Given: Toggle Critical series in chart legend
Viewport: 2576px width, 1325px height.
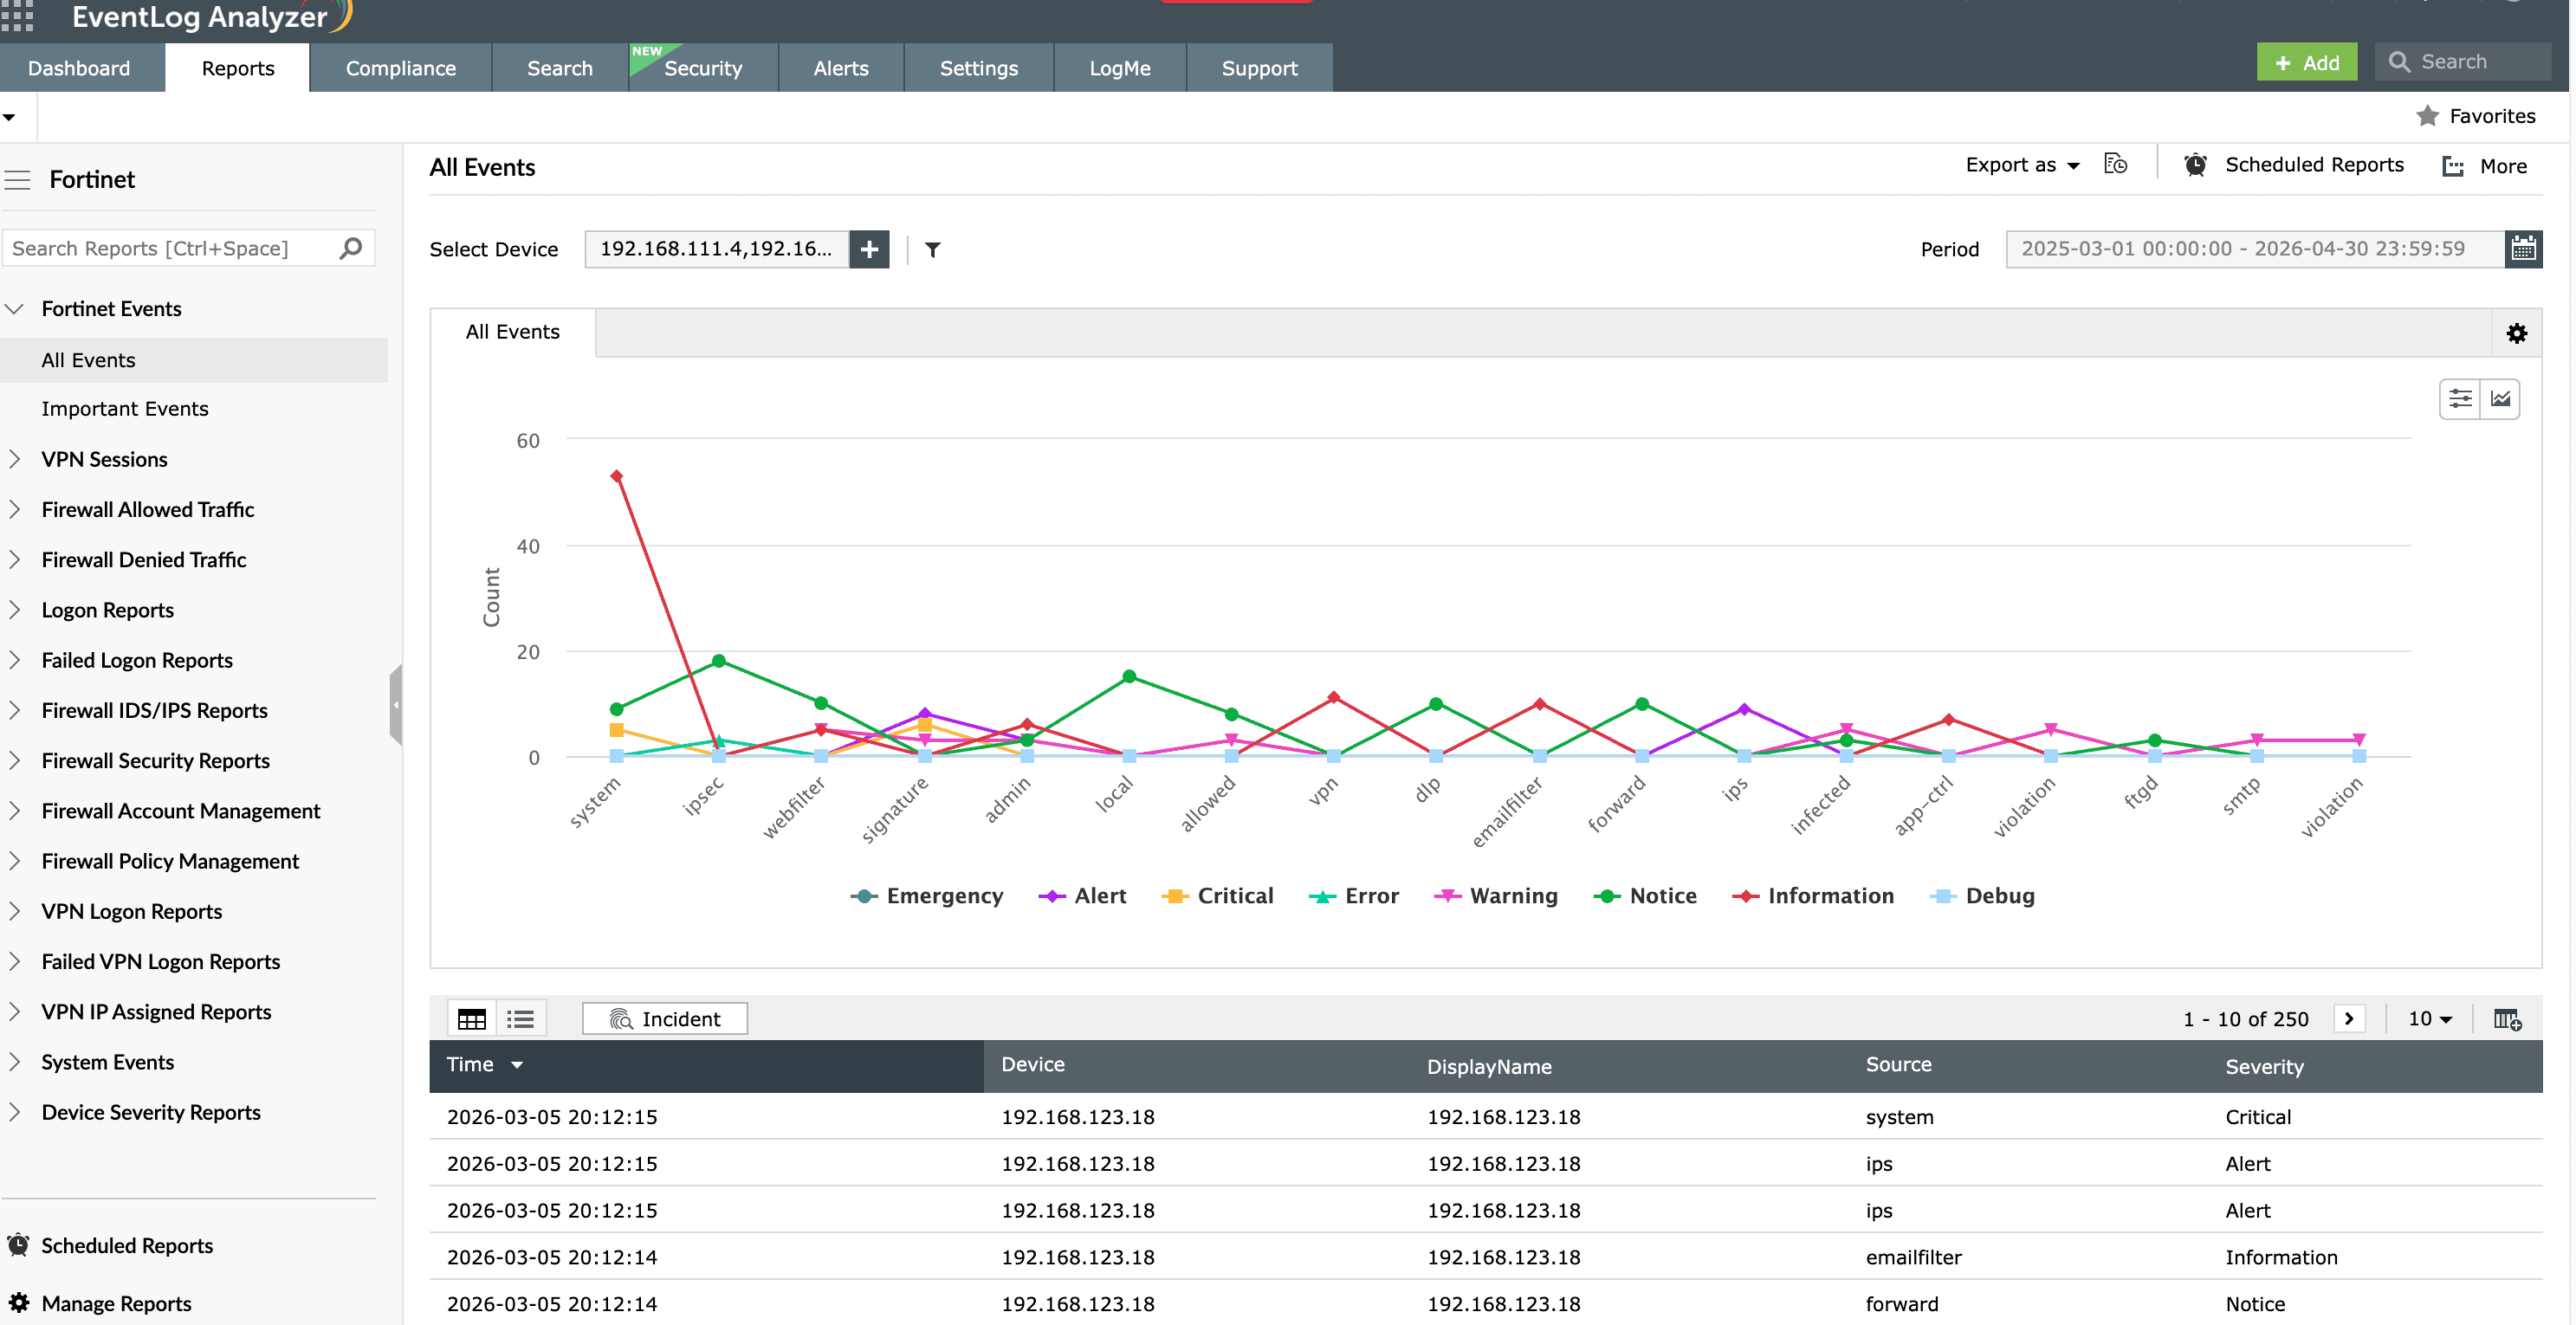Looking at the screenshot, I should point(1217,896).
